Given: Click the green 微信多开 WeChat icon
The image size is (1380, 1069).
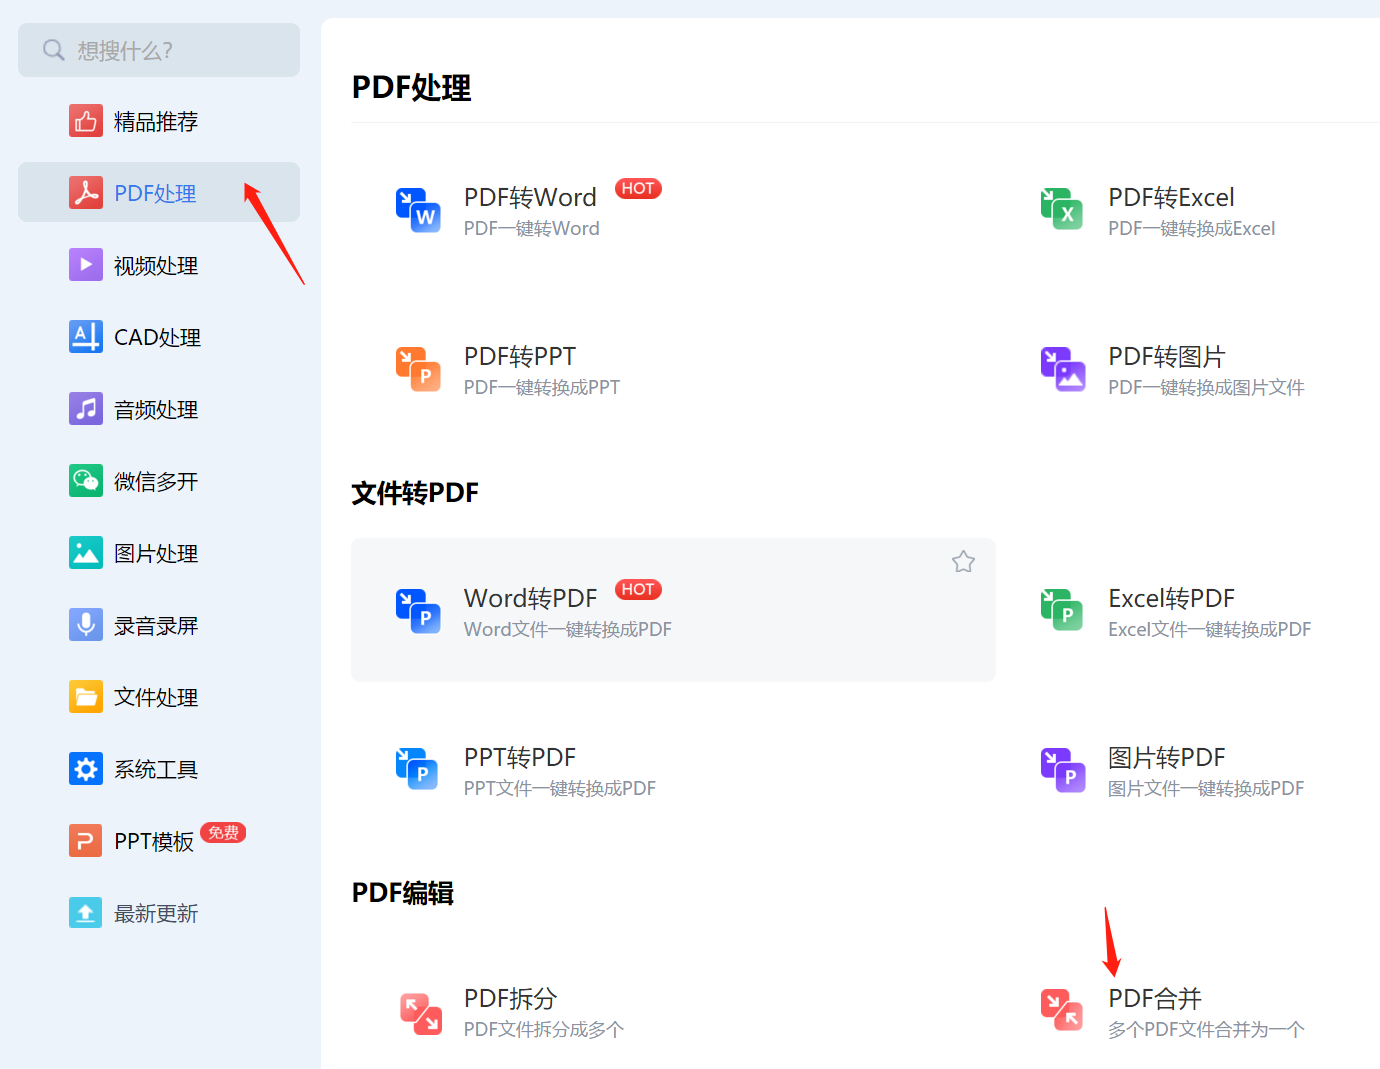Looking at the screenshot, I should [86, 481].
